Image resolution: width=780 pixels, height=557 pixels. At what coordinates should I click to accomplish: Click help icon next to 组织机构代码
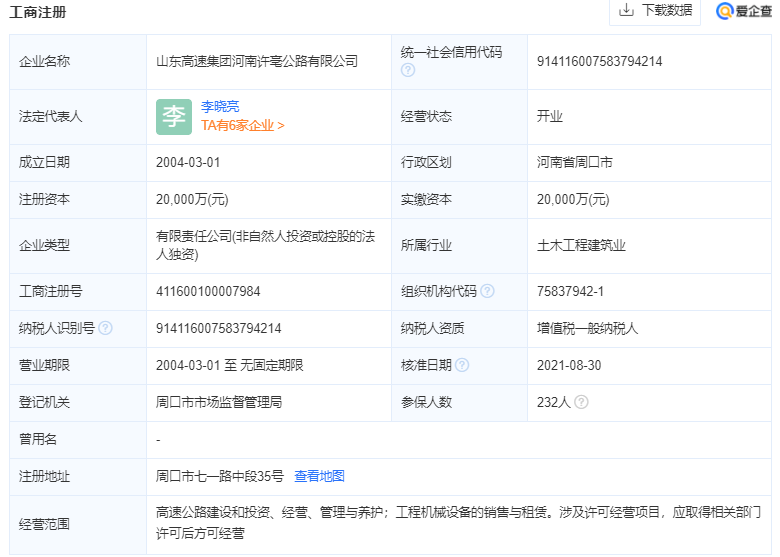pos(487,291)
